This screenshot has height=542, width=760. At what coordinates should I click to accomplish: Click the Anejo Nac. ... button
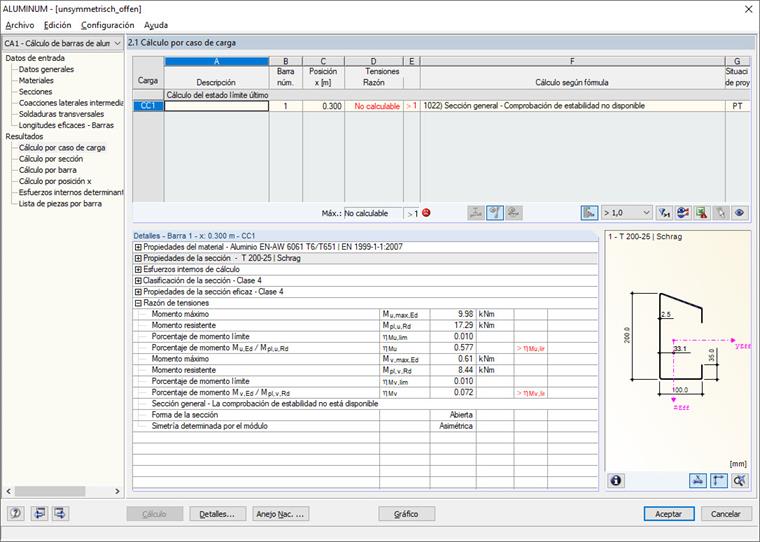coord(281,514)
